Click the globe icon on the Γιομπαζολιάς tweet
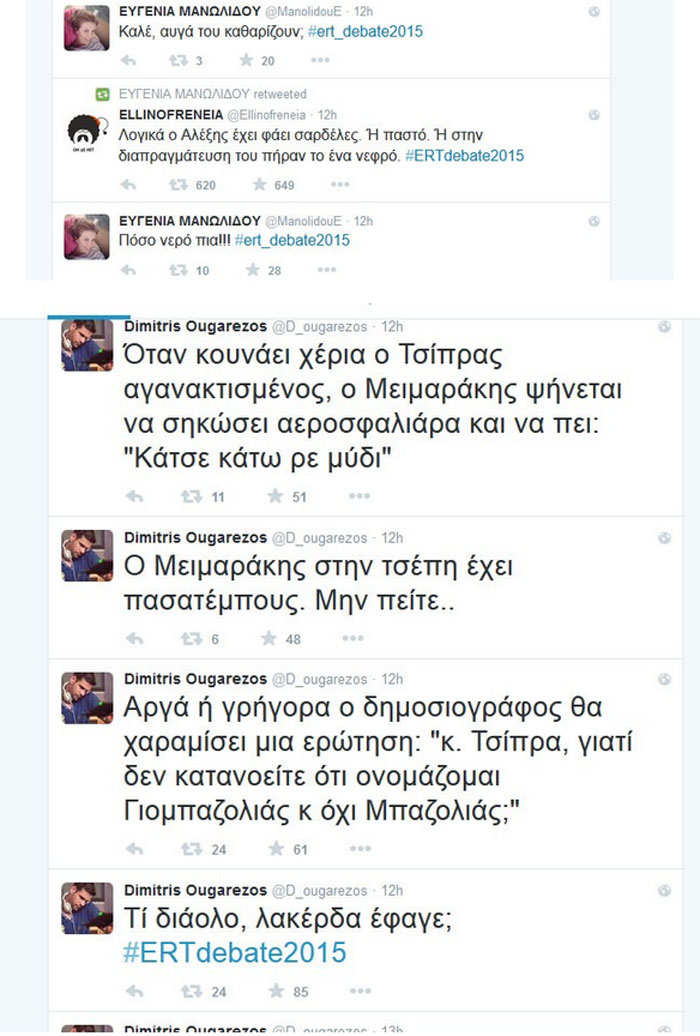 [665, 679]
